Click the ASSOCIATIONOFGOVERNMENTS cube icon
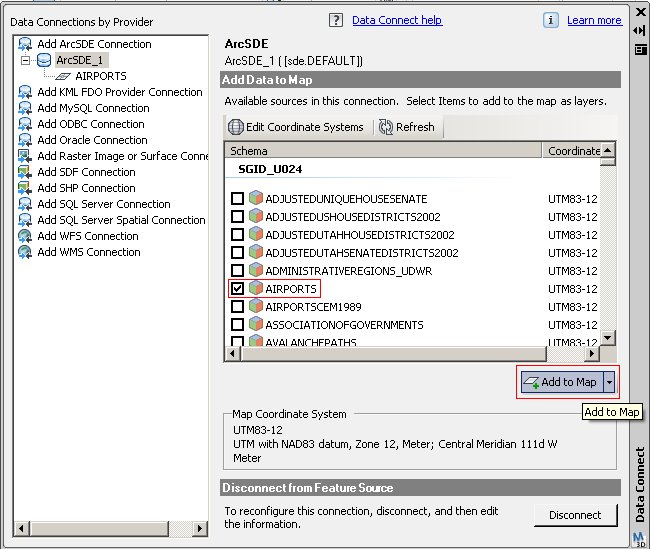650x549 pixels. (256, 324)
